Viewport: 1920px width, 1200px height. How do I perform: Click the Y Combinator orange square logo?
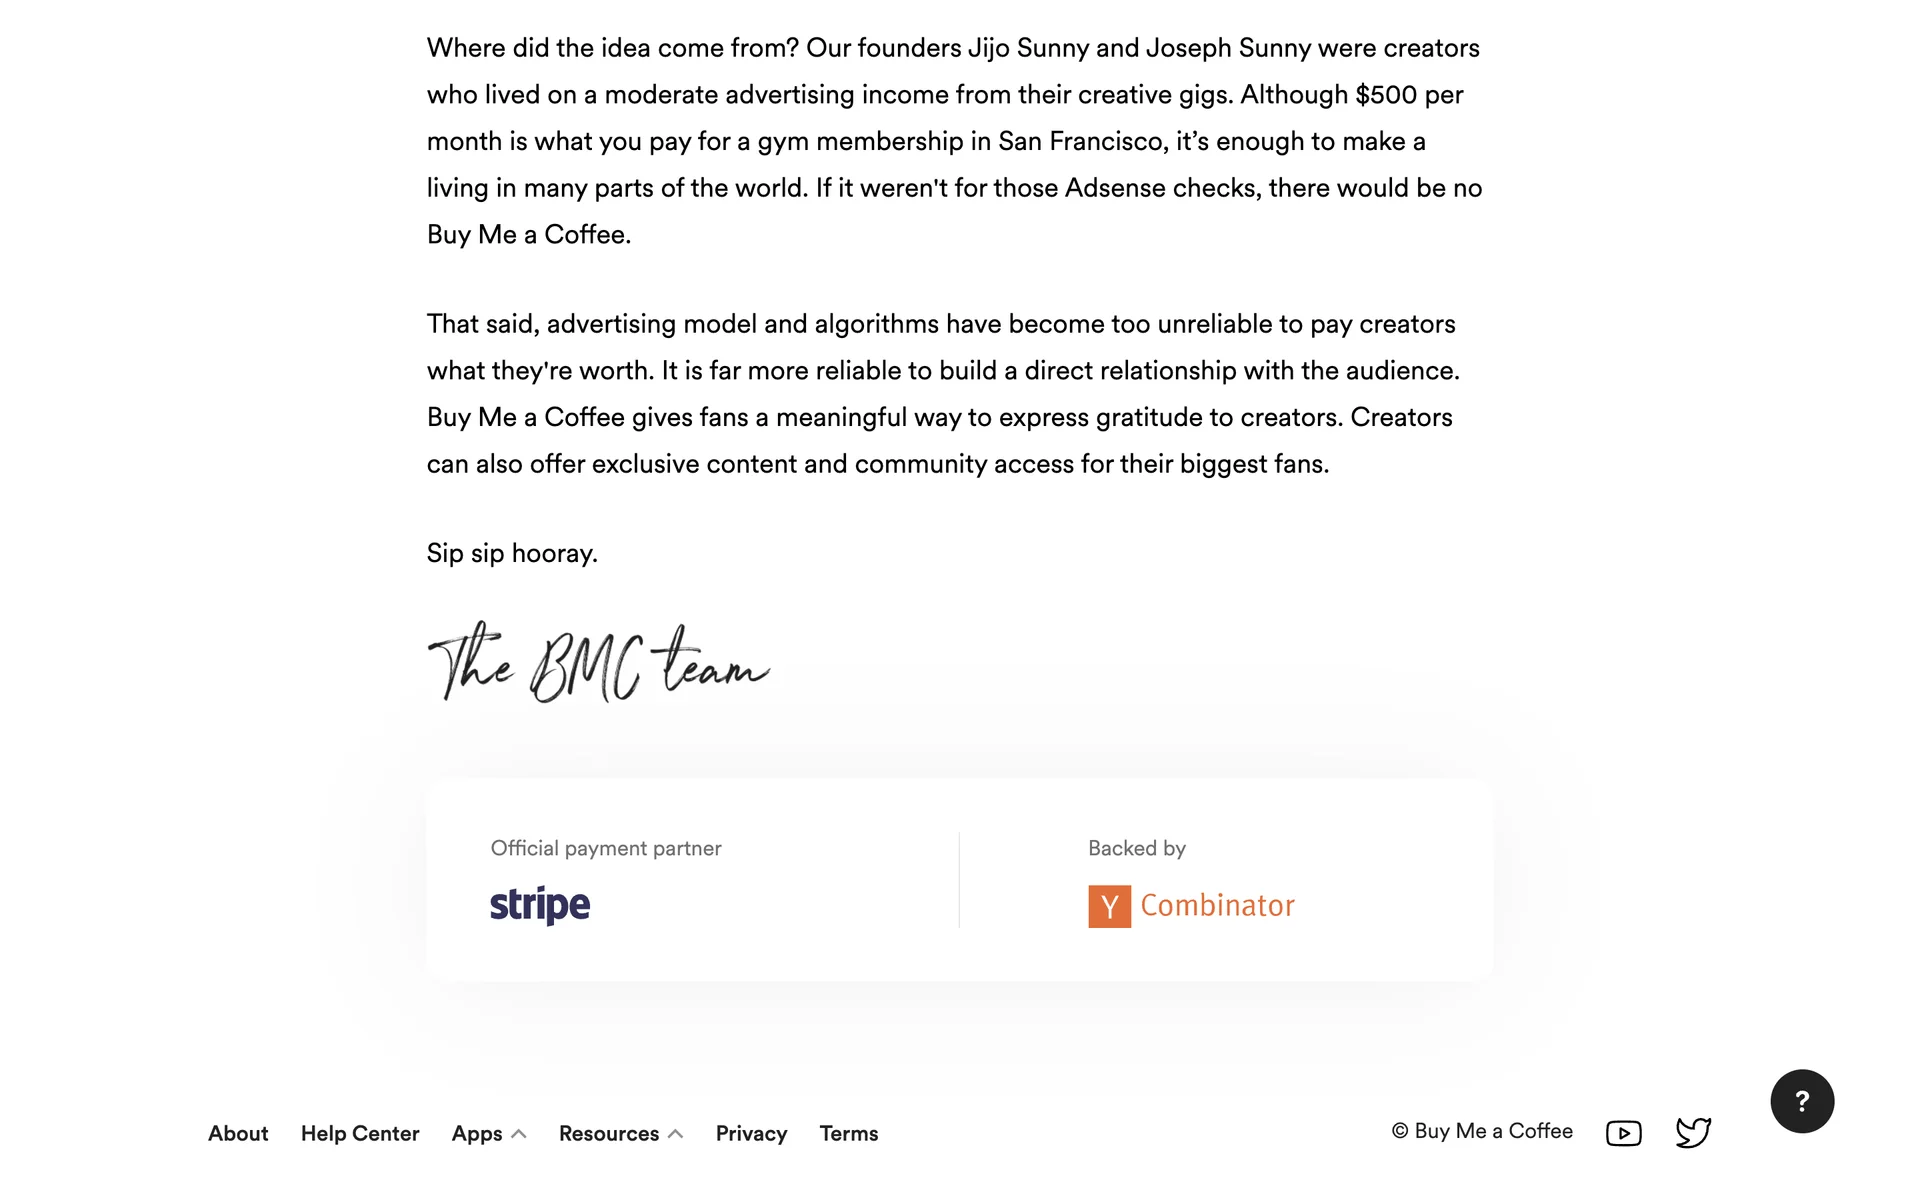point(1109,906)
